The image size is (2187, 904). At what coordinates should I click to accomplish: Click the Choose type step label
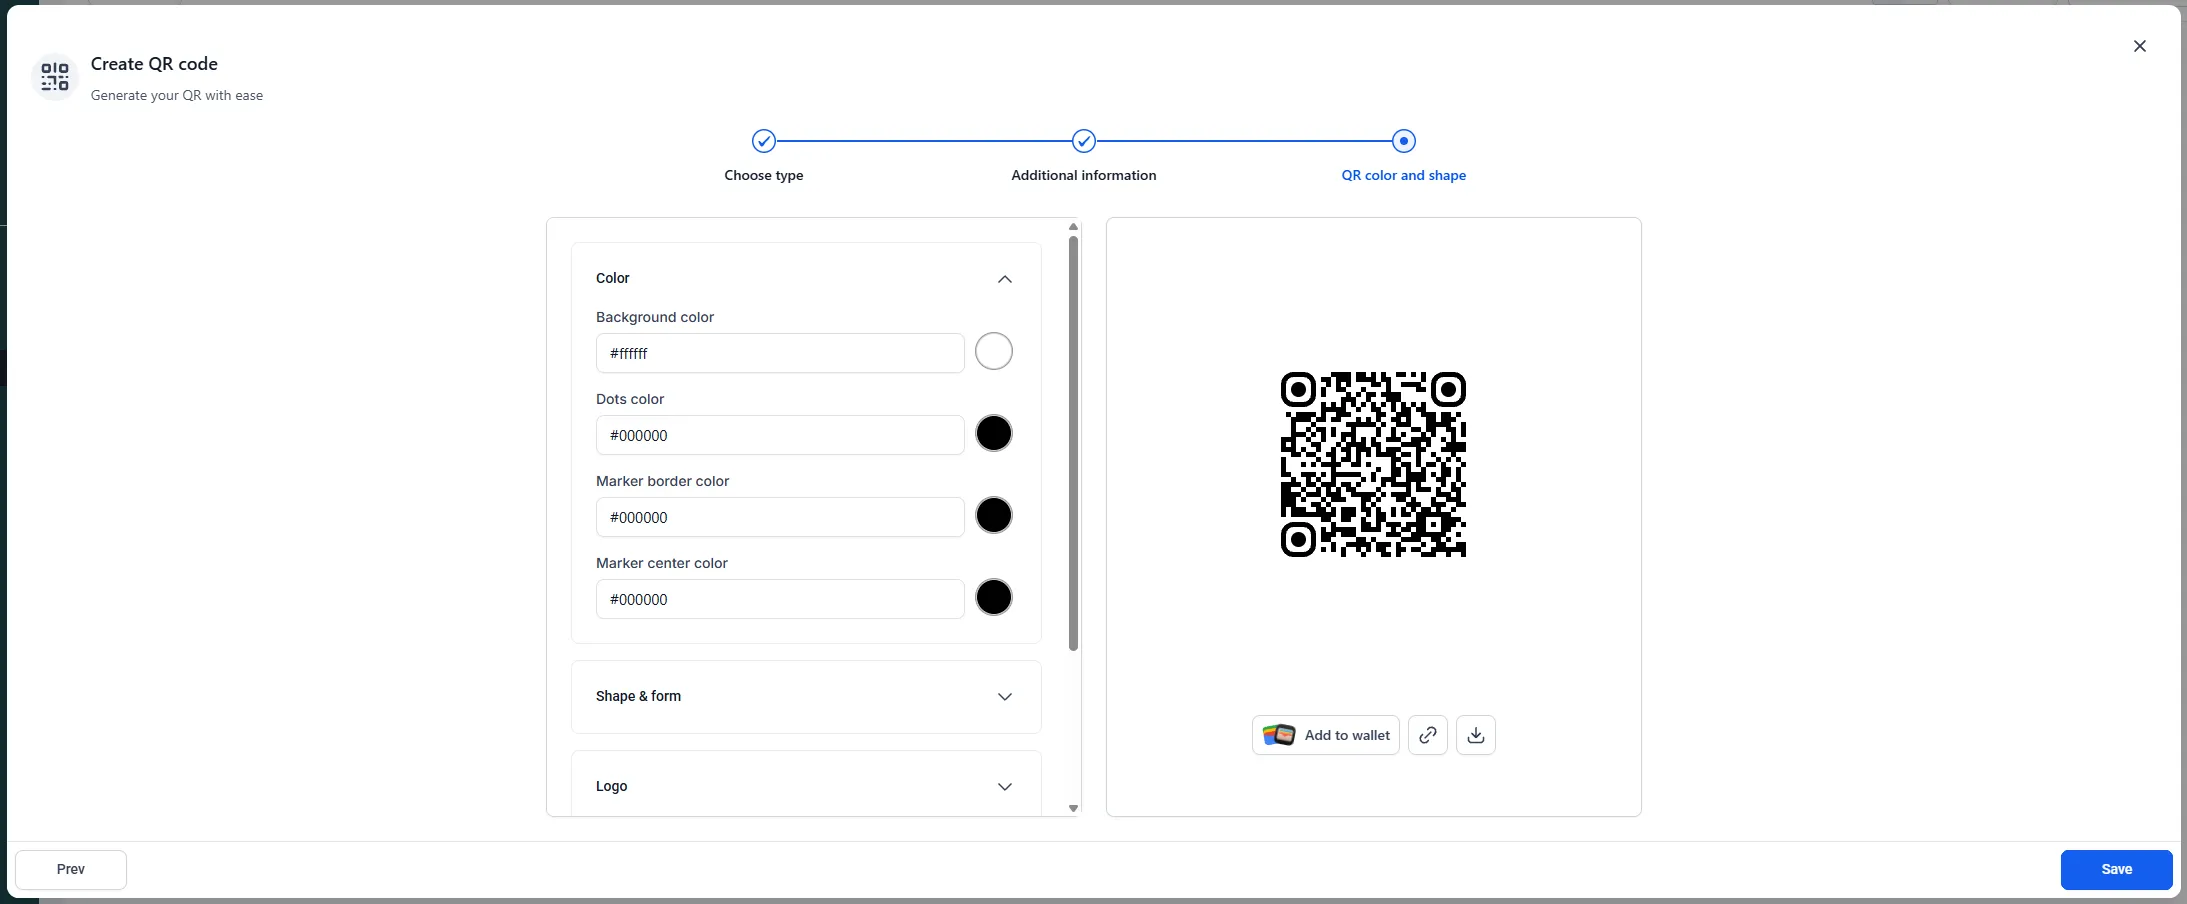pyautogui.click(x=764, y=175)
